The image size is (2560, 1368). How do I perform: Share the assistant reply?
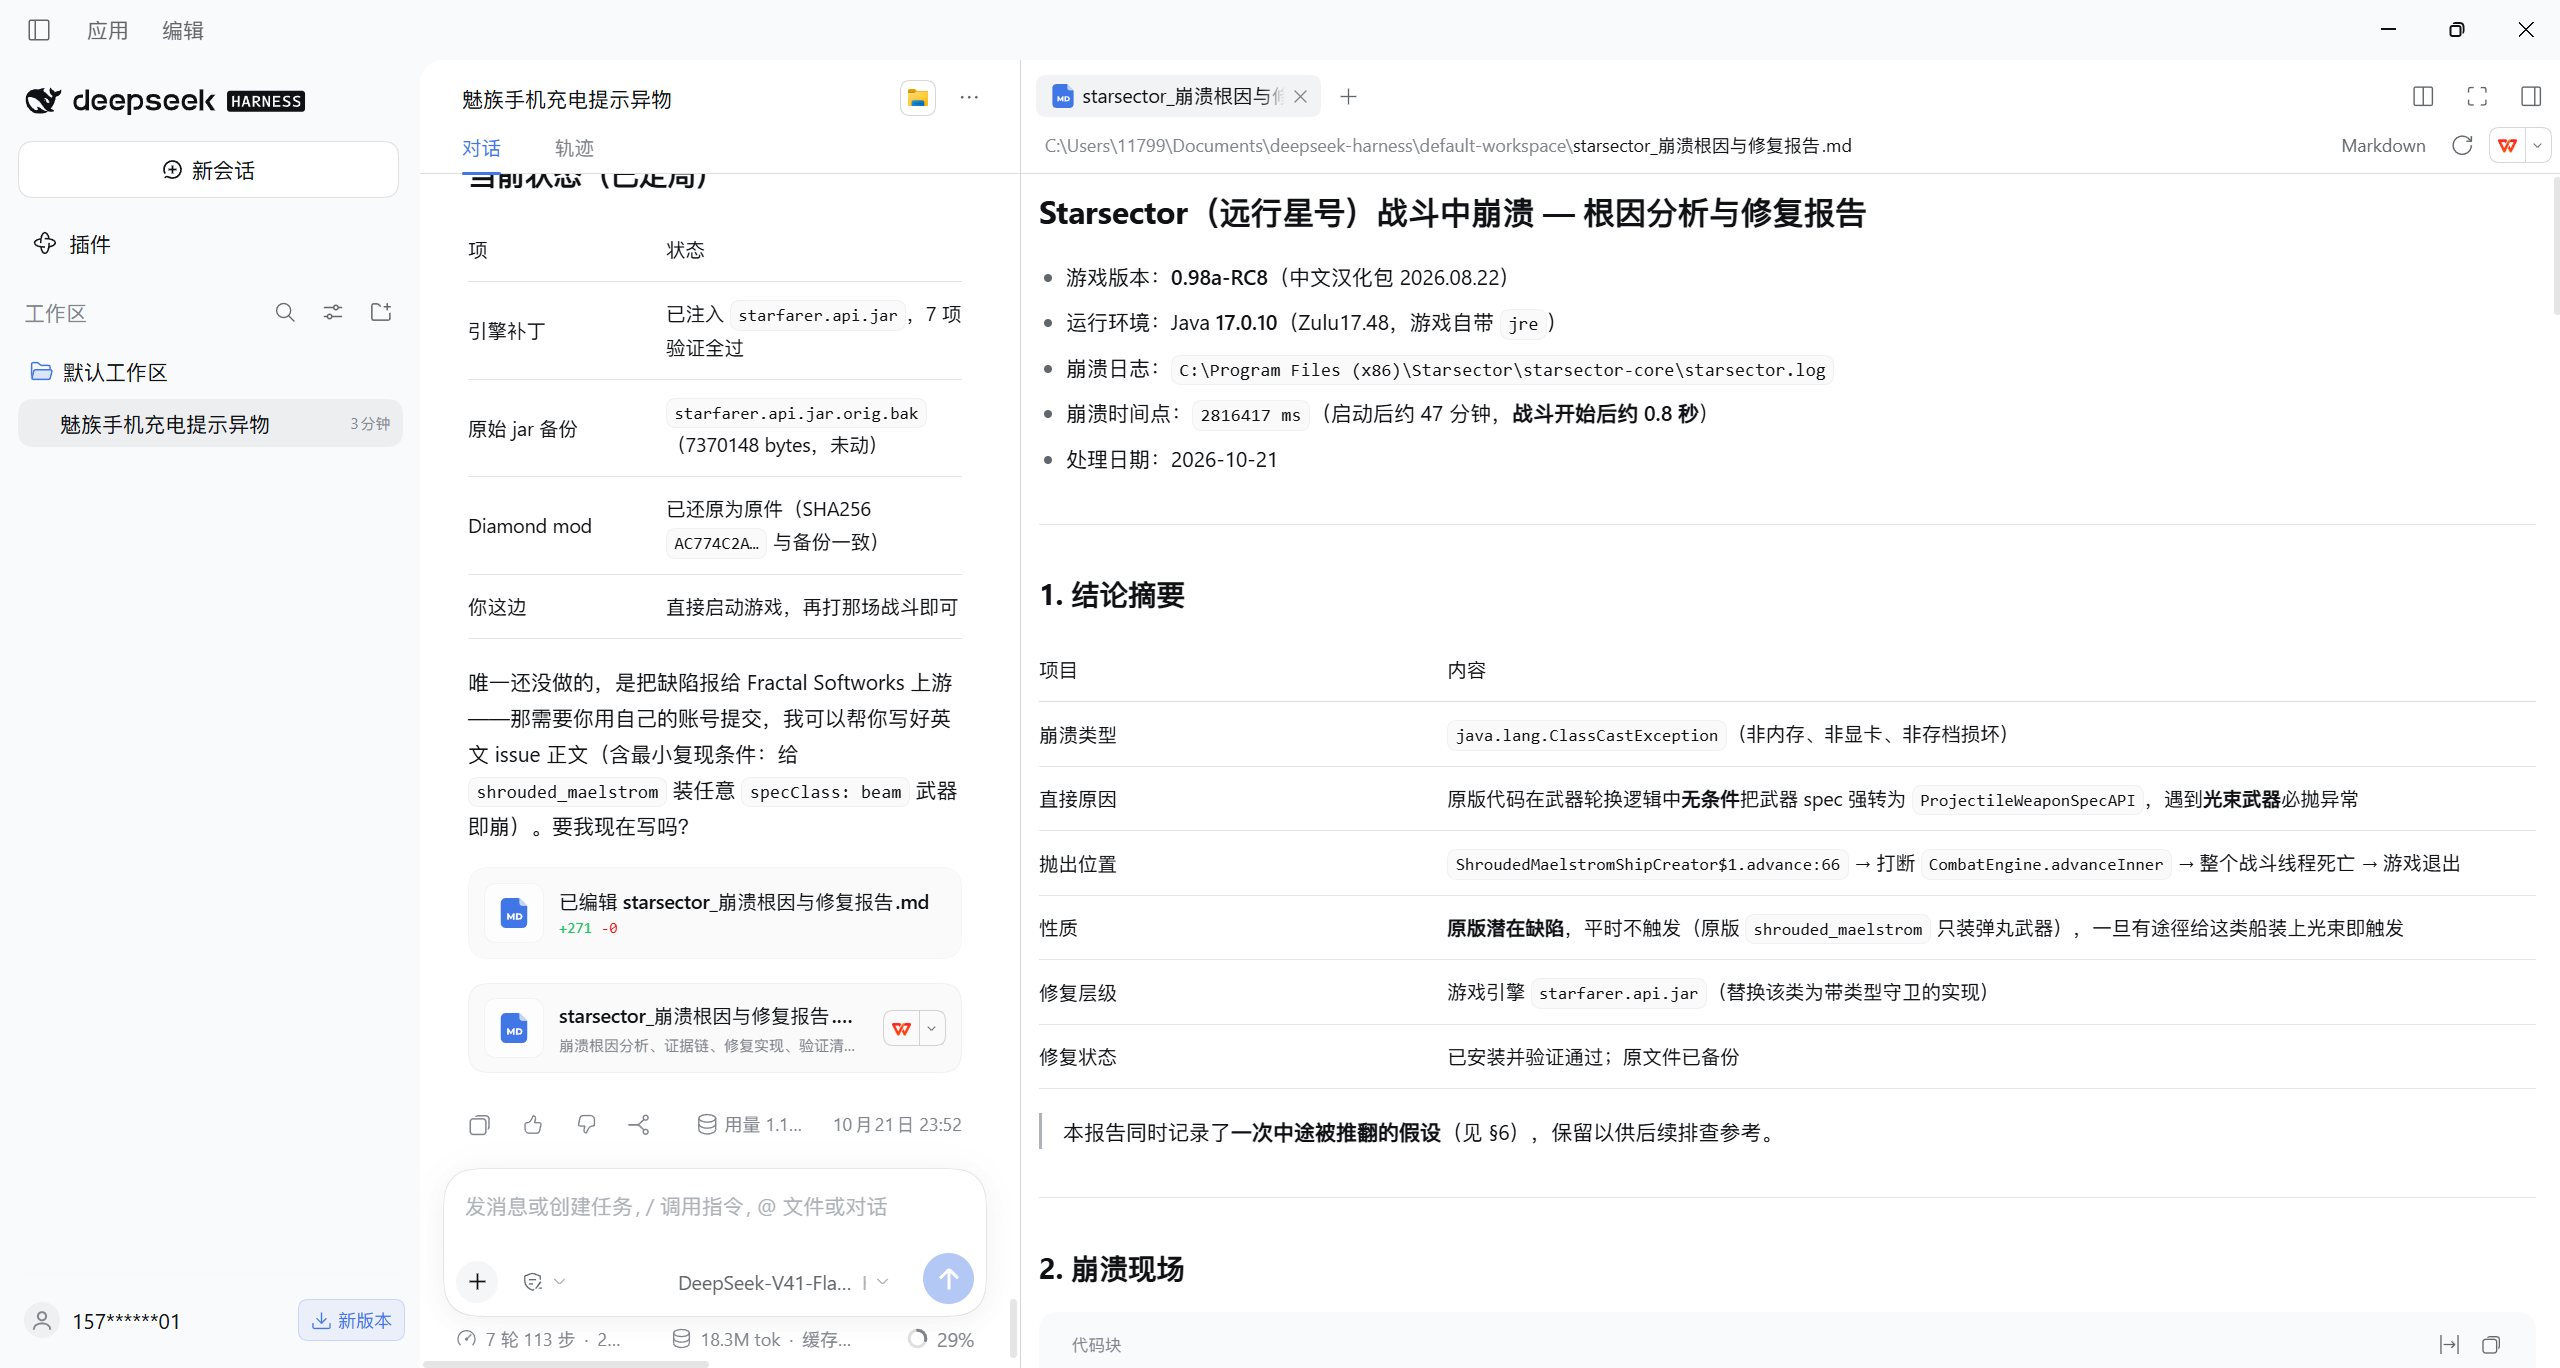[640, 1125]
